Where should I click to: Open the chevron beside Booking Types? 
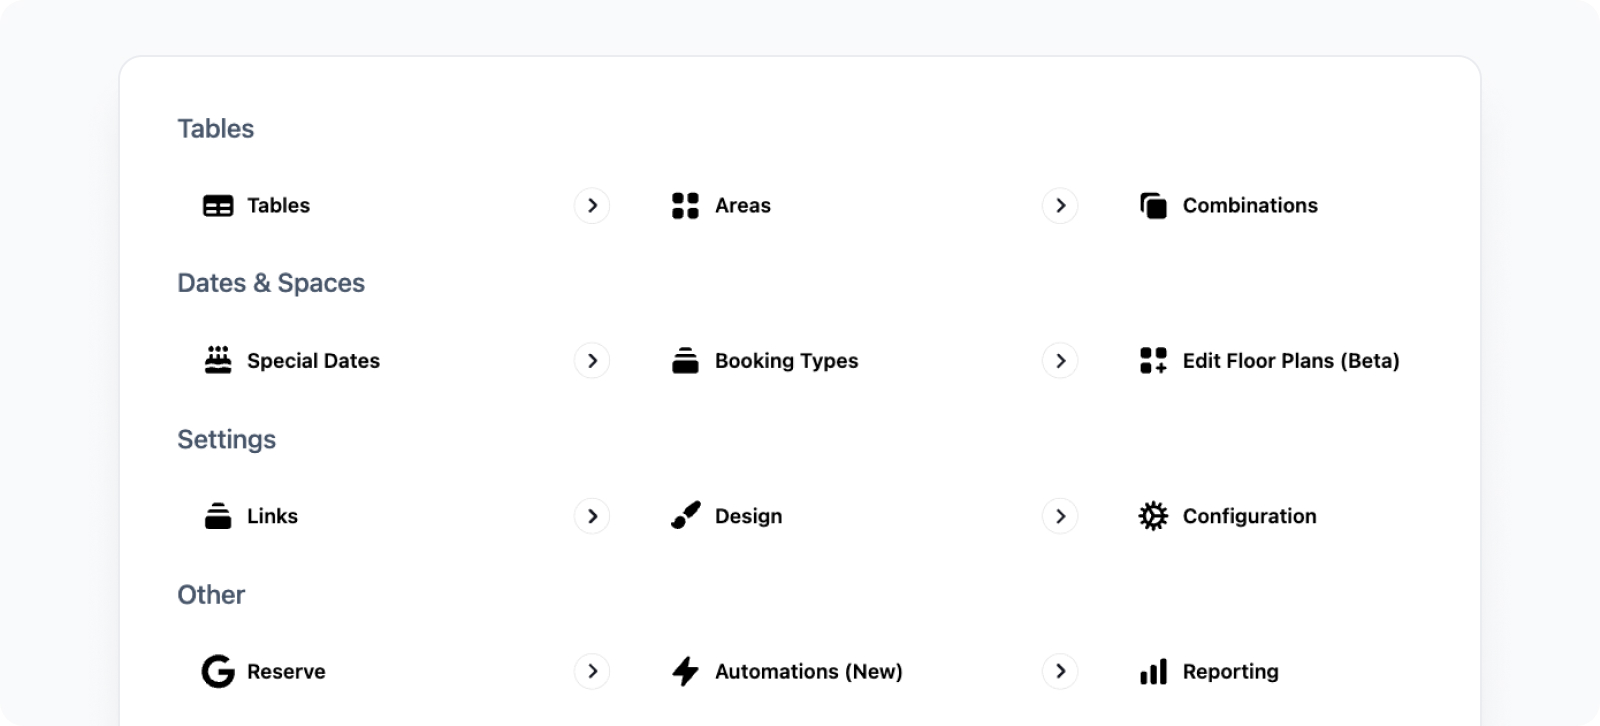click(1060, 360)
